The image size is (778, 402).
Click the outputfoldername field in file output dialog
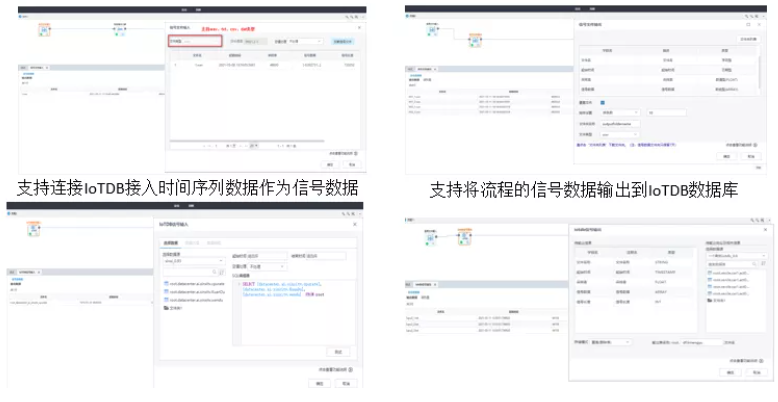click(620, 124)
